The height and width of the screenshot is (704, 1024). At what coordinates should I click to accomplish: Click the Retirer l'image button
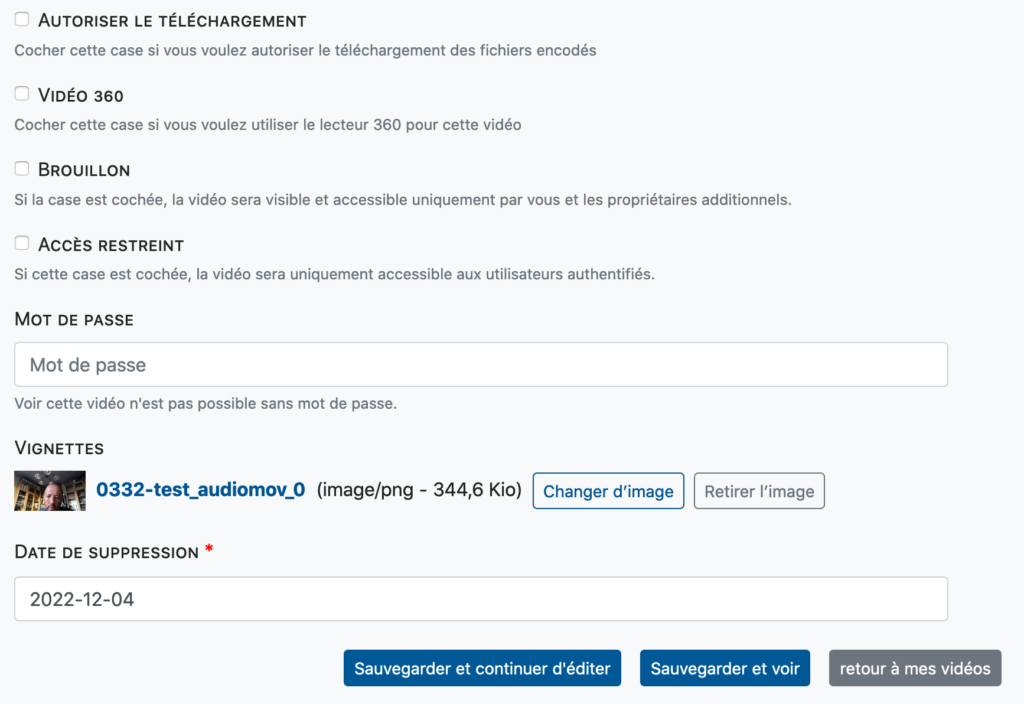pos(759,491)
